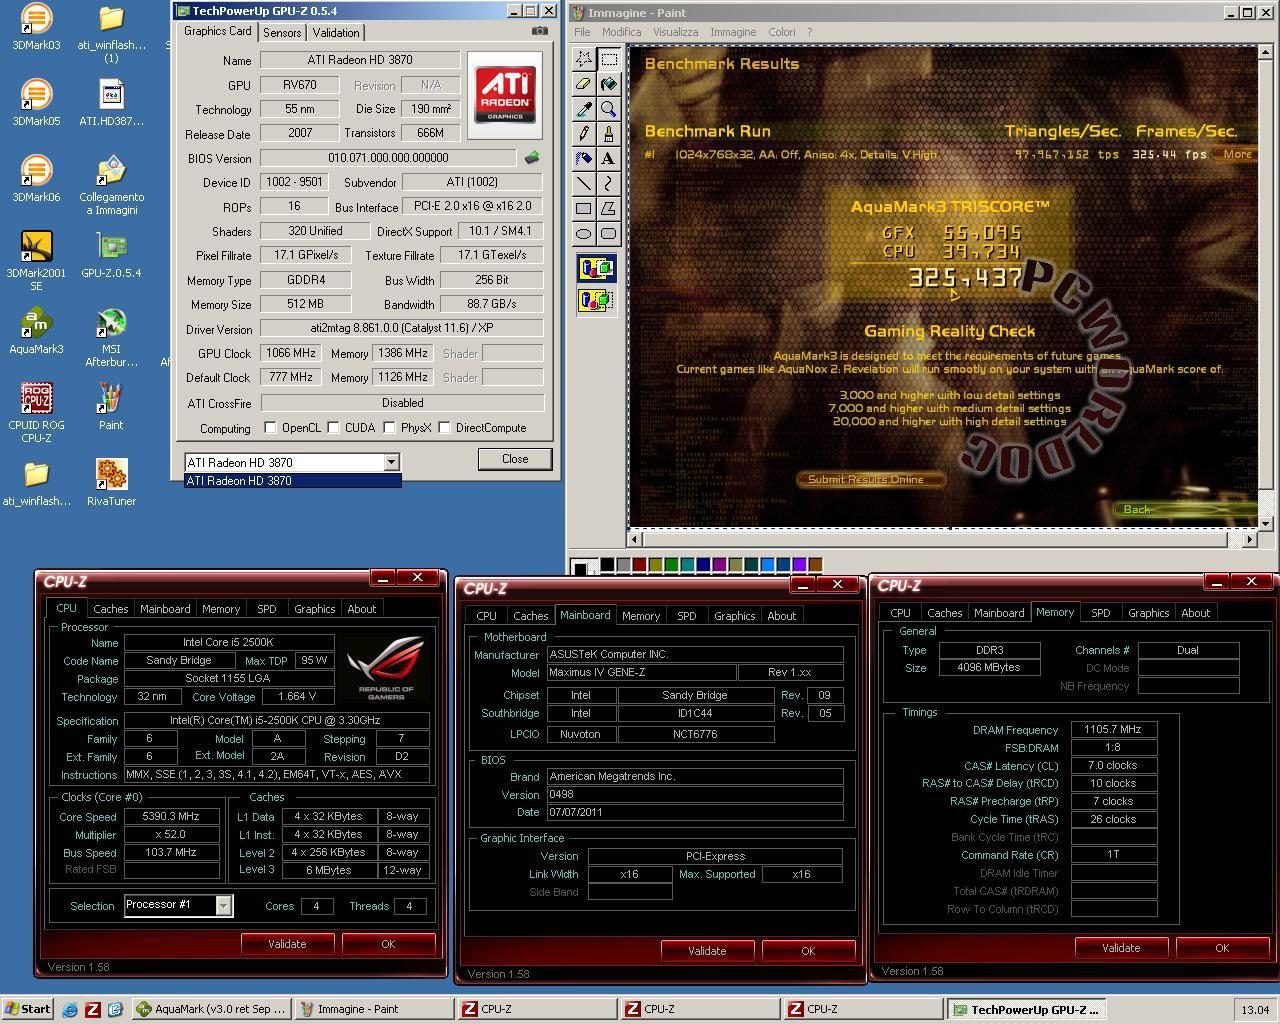
Task: Choose the transparent selection mode option
Action: [x=597, y=300]
